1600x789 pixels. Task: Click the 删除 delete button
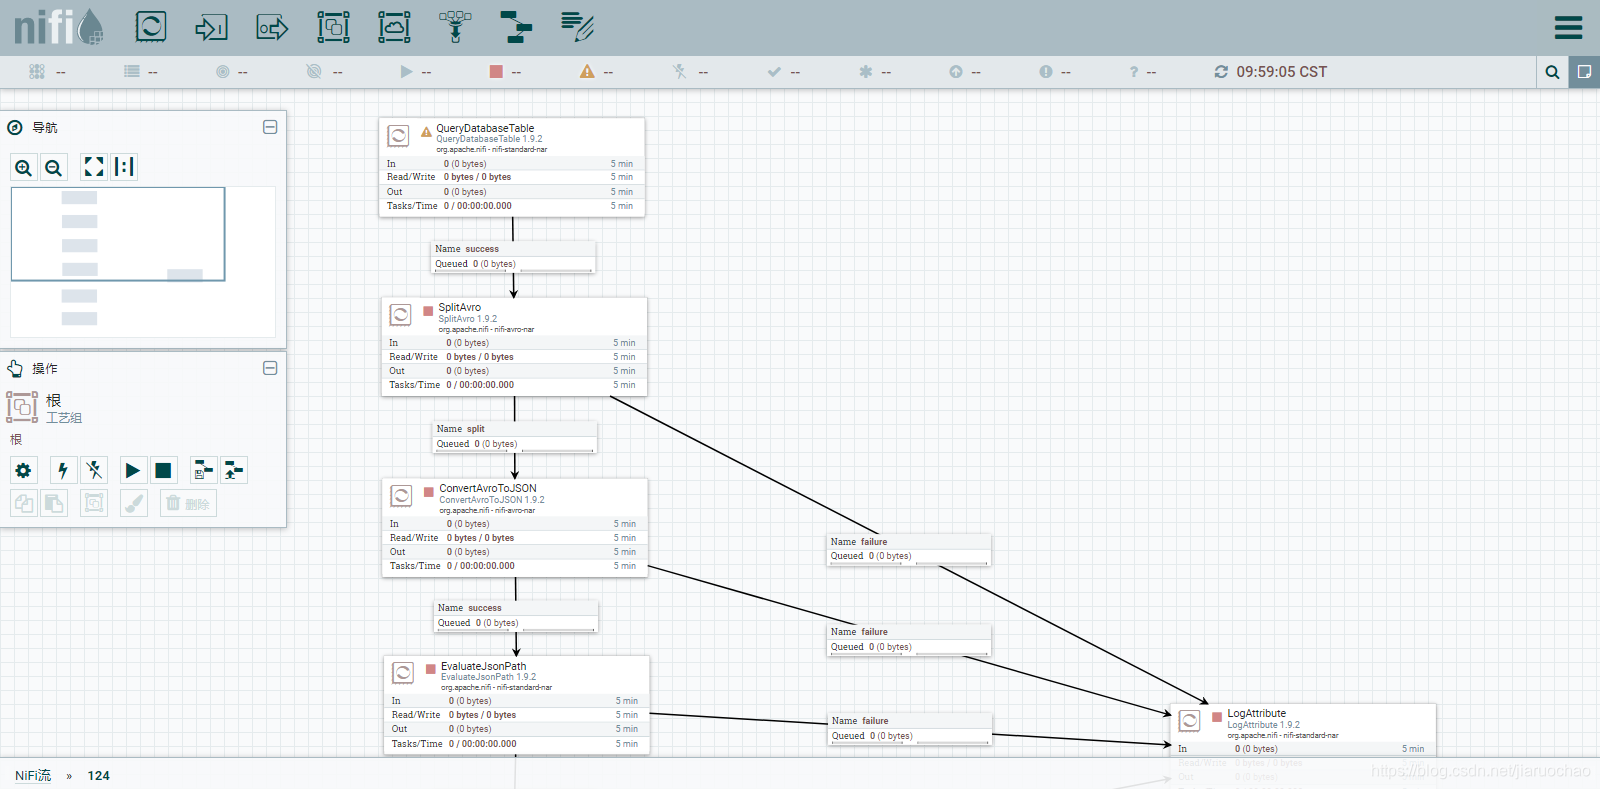[188, 503]
